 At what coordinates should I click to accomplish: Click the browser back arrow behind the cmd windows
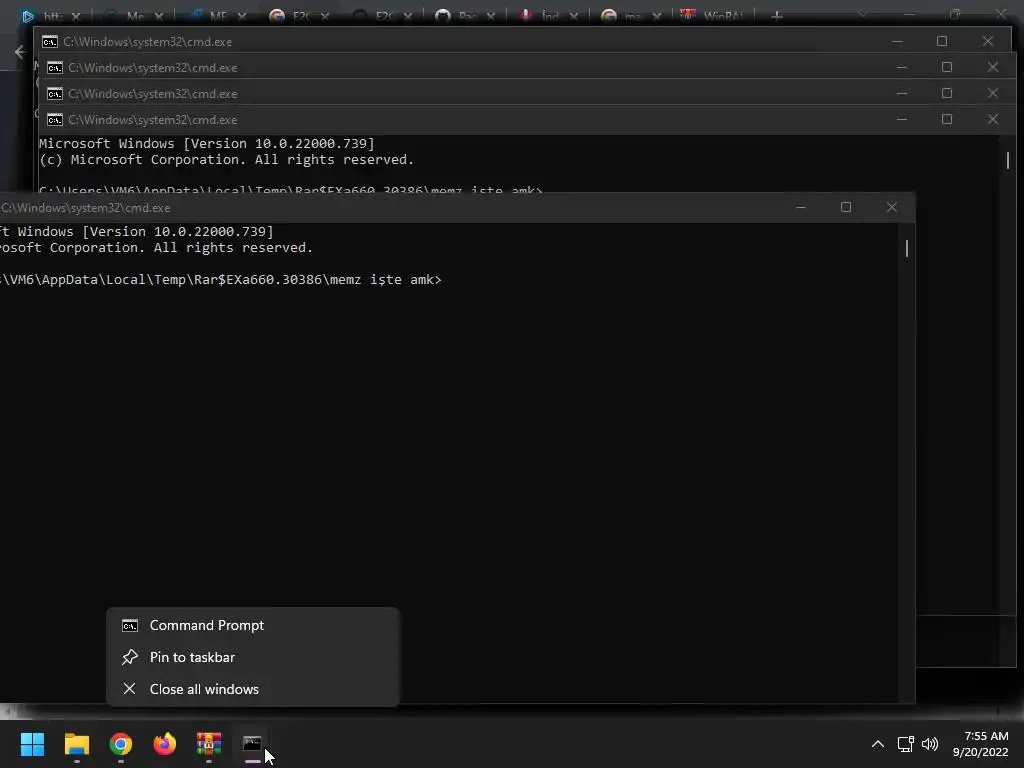click(20, 52)
